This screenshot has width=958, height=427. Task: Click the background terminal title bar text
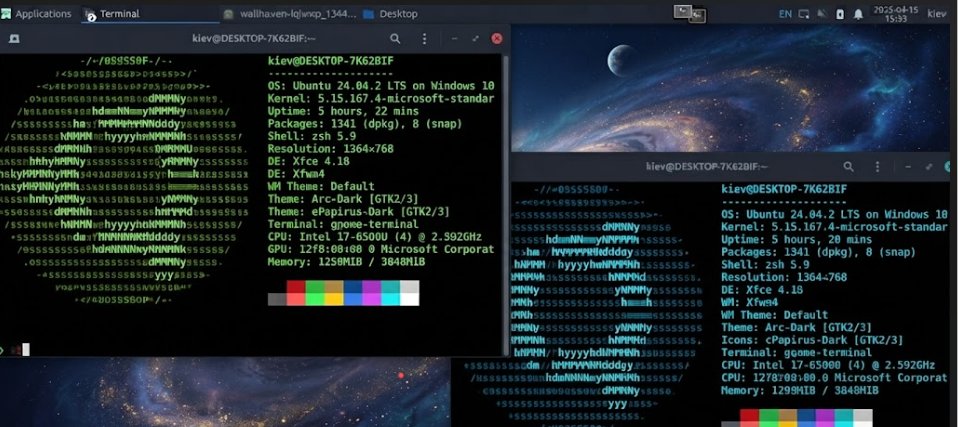pos(707,166)
